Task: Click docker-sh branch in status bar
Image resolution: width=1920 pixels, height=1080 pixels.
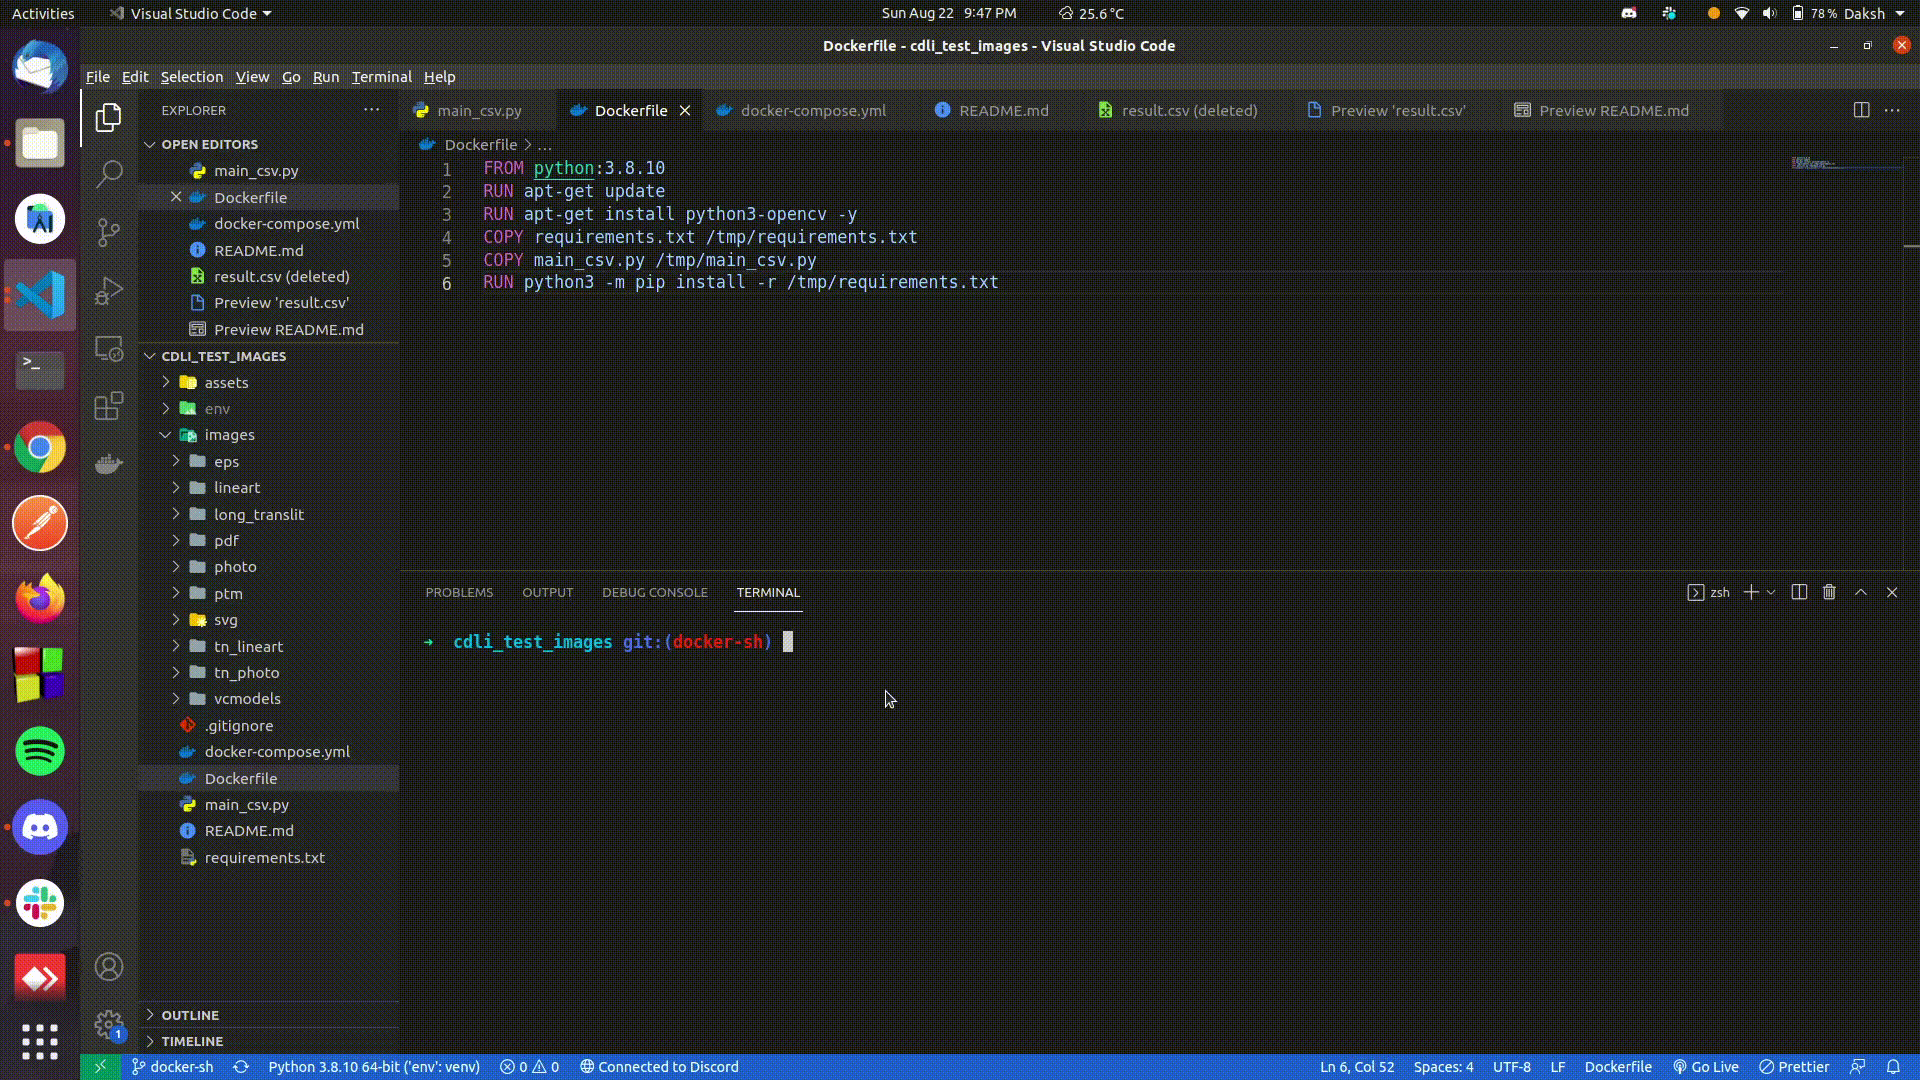Action: pyautogui.click(x=173, y=1067)
